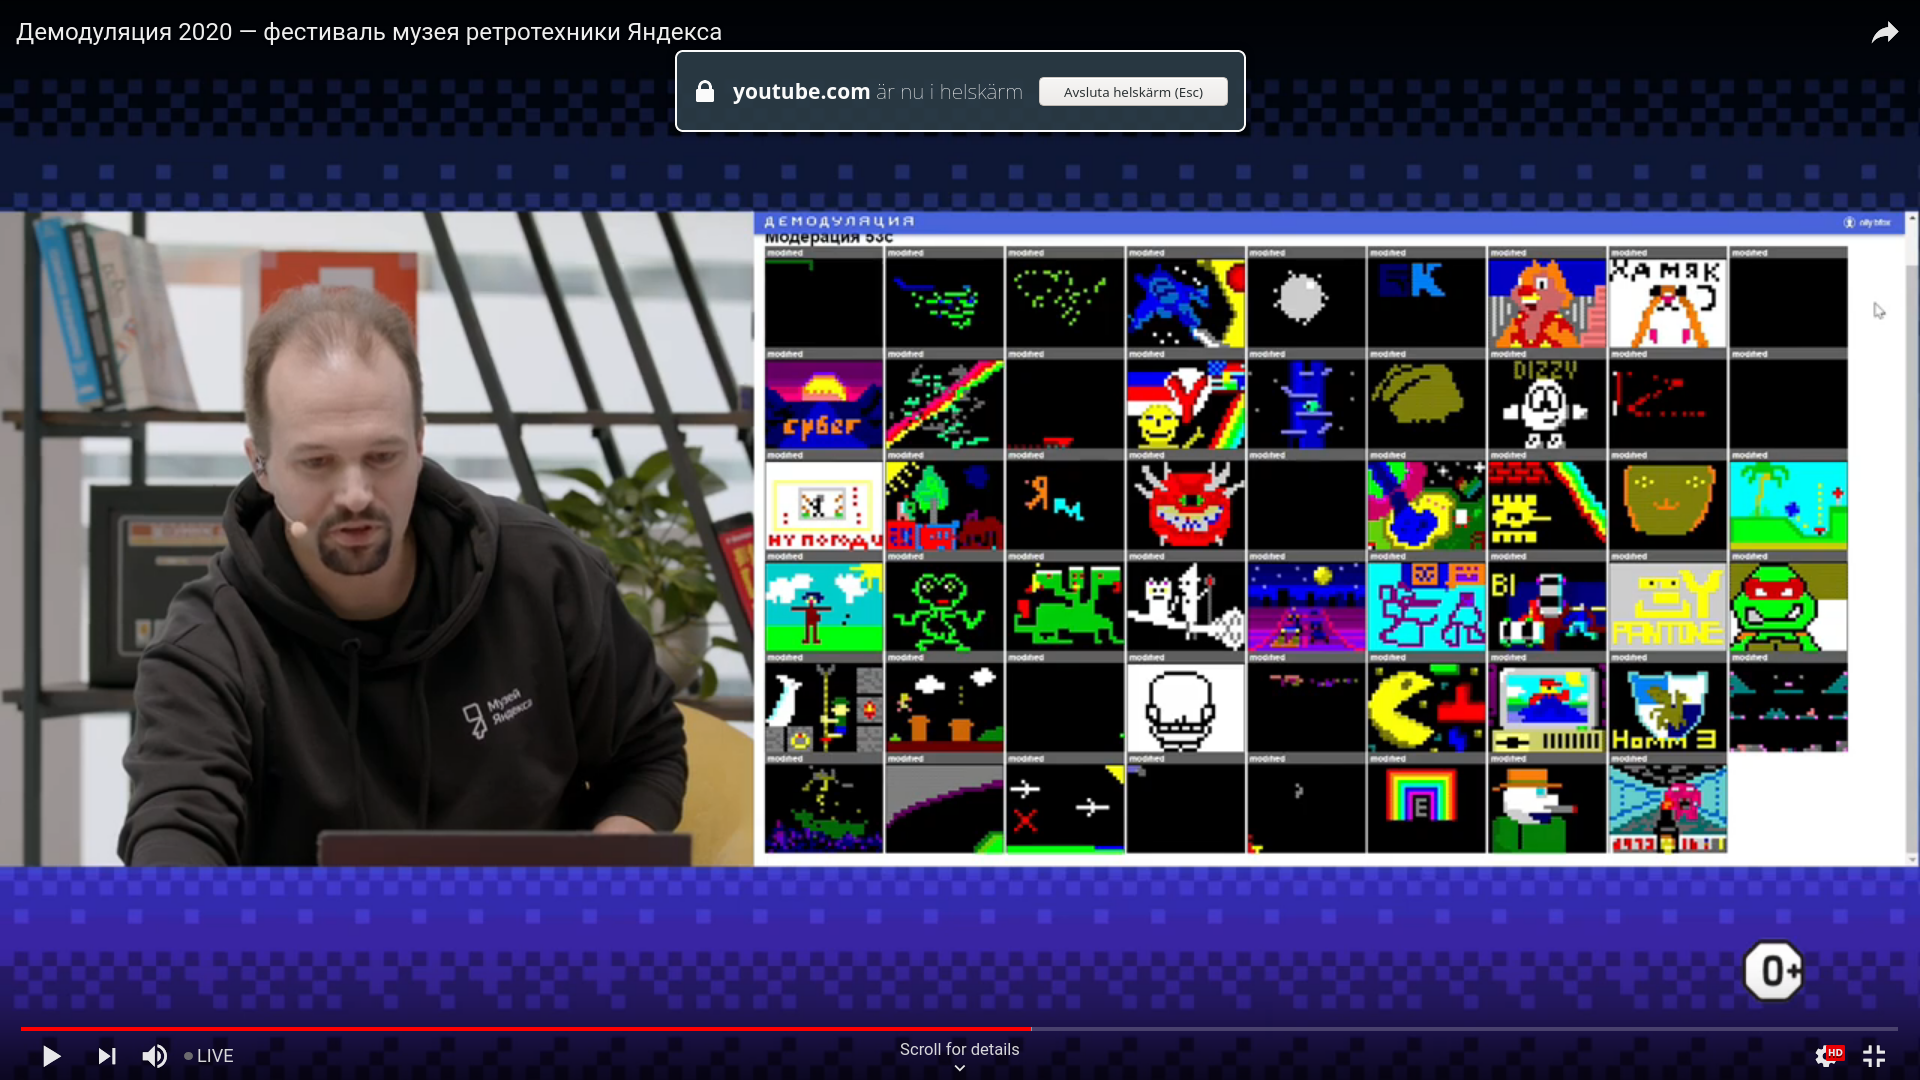This screenshot has width=1920, height=1080.
Task: Open the white skull artwork thumbnail
Action: pyautogui.click(x=1184, y=707)
